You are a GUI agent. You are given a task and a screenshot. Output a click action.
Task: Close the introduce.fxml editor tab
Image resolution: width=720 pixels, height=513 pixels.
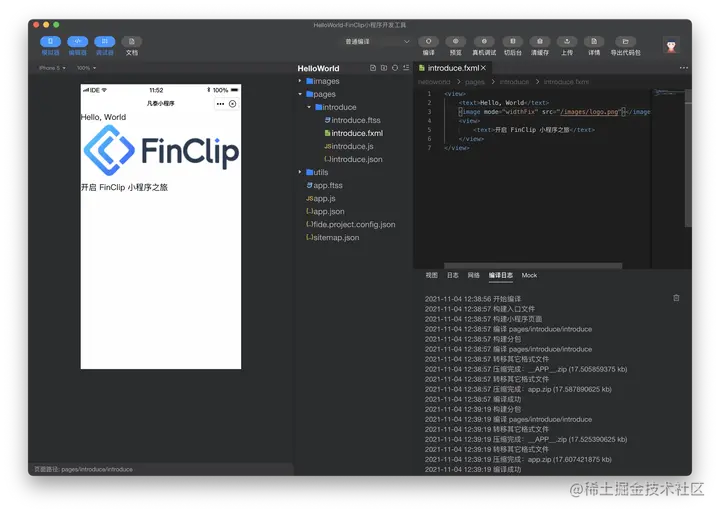point(483,68)
